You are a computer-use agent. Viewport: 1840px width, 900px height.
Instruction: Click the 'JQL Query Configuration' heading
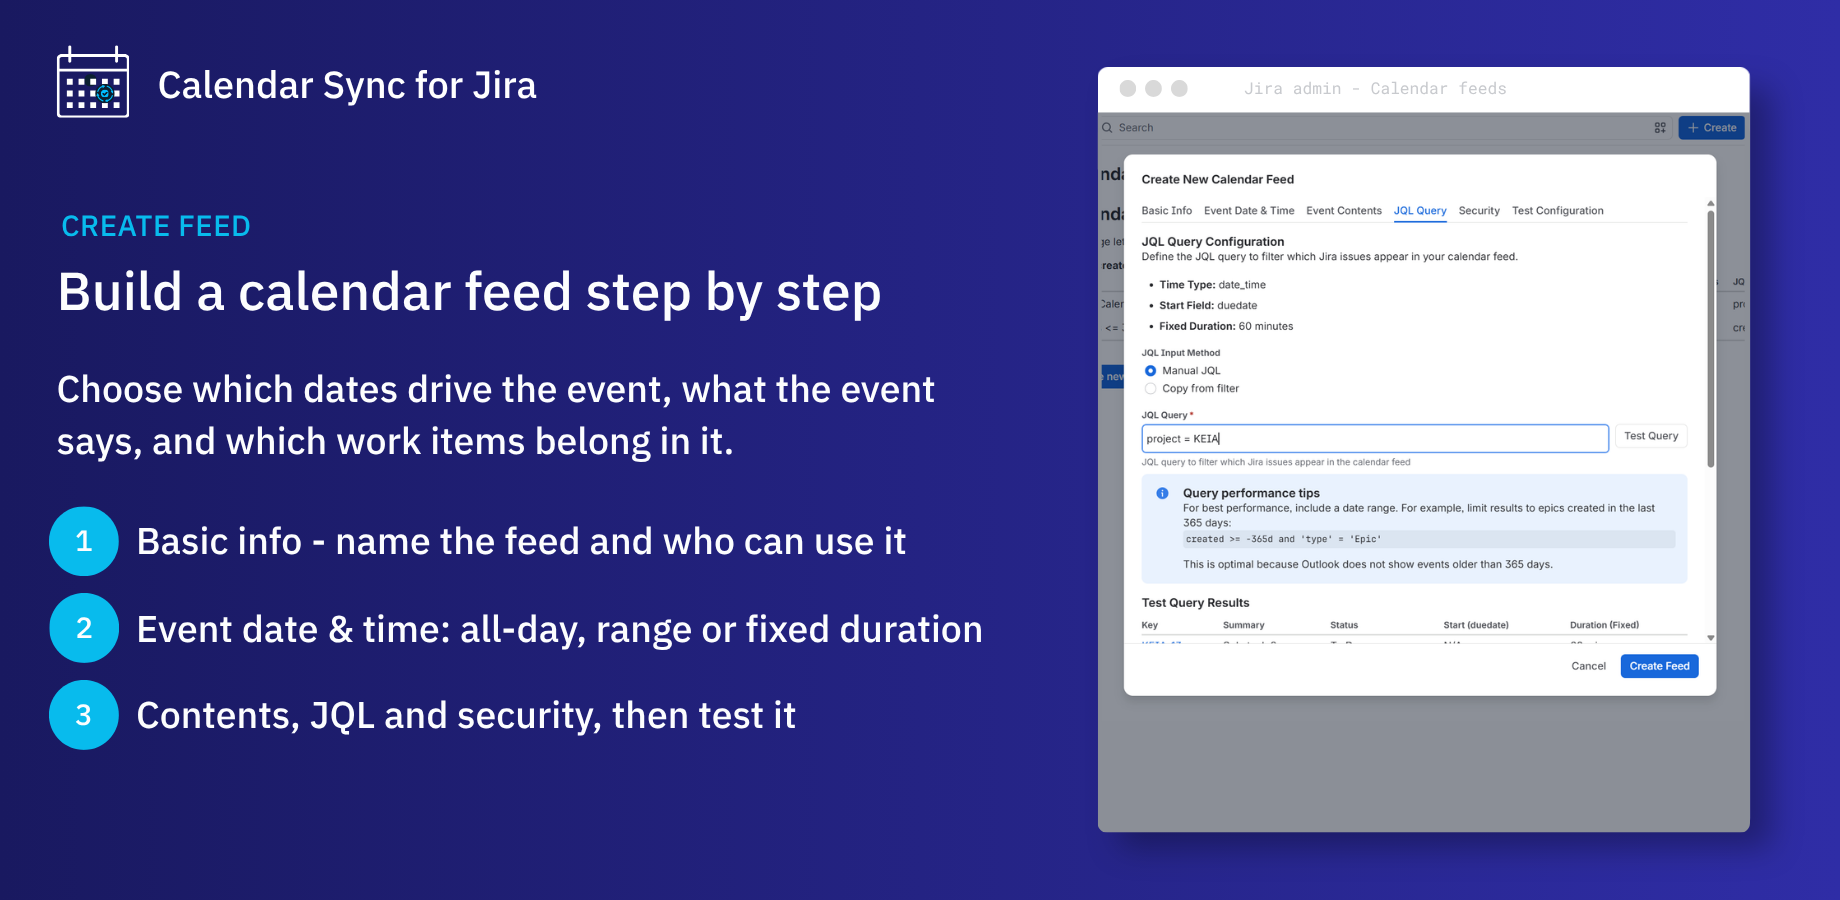pos(1212,242)
